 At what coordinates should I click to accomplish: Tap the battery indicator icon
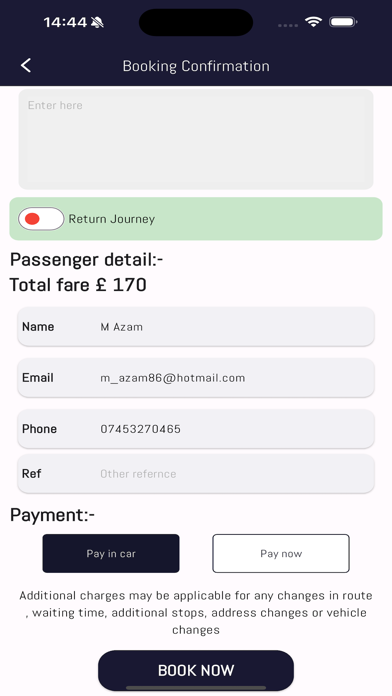coord(343,22)
